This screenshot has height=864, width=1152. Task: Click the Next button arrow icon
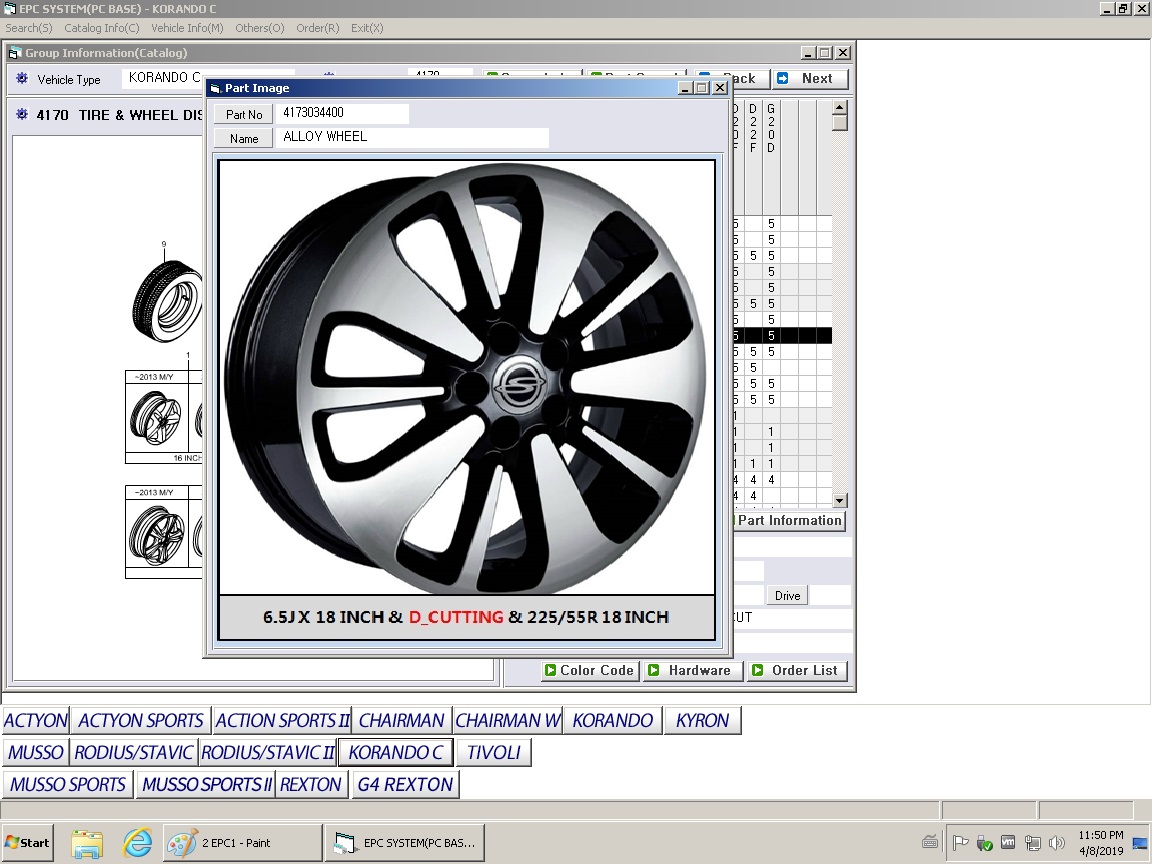783,79
